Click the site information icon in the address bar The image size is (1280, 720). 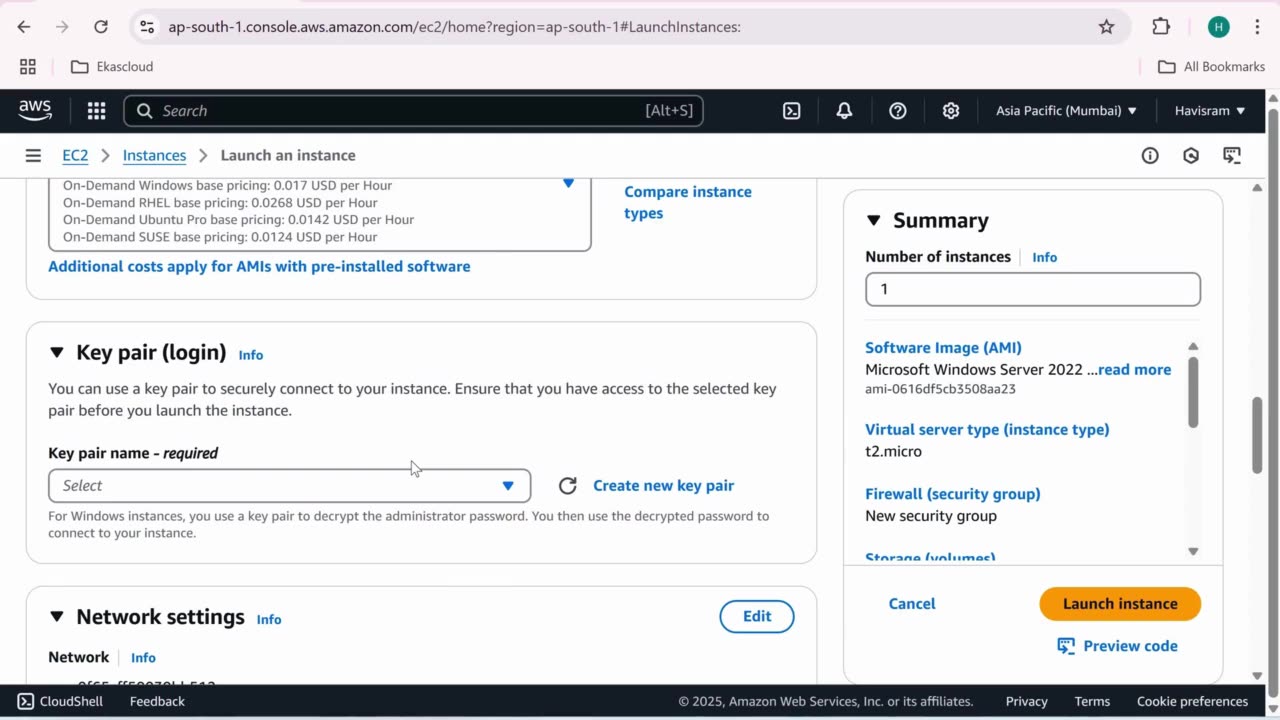point(147,27)
